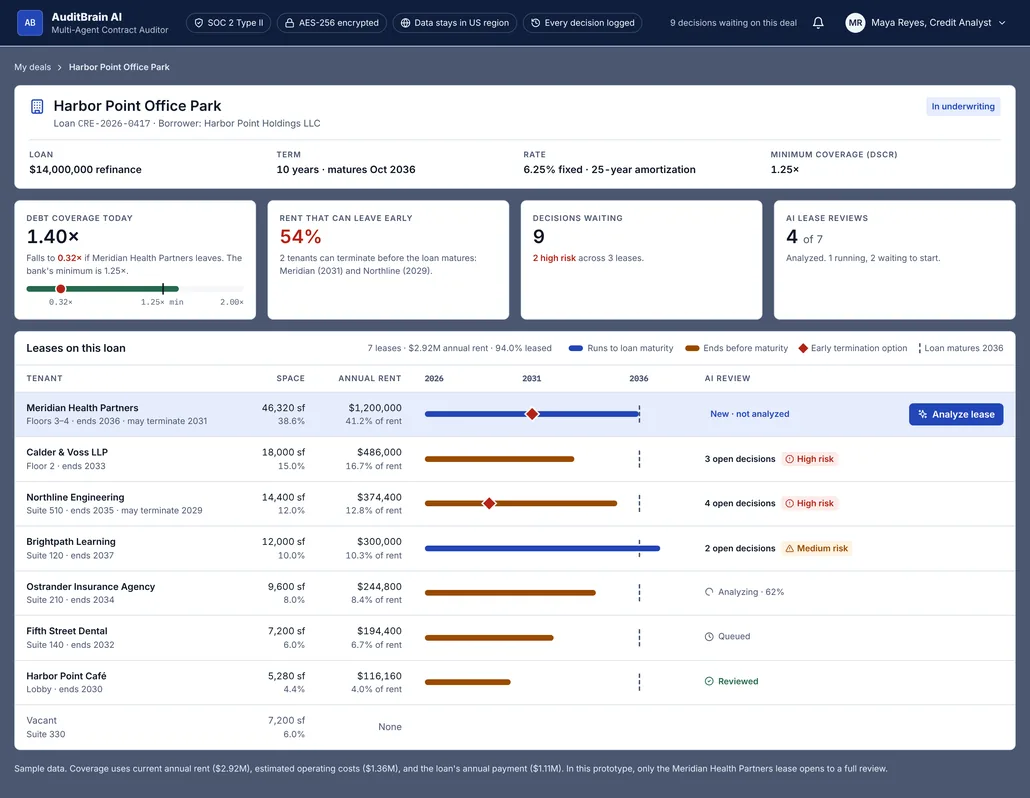
Task: Click the 1.25× min marker on coverage bar
Action: pyautogui.click(x=163, y=289)
